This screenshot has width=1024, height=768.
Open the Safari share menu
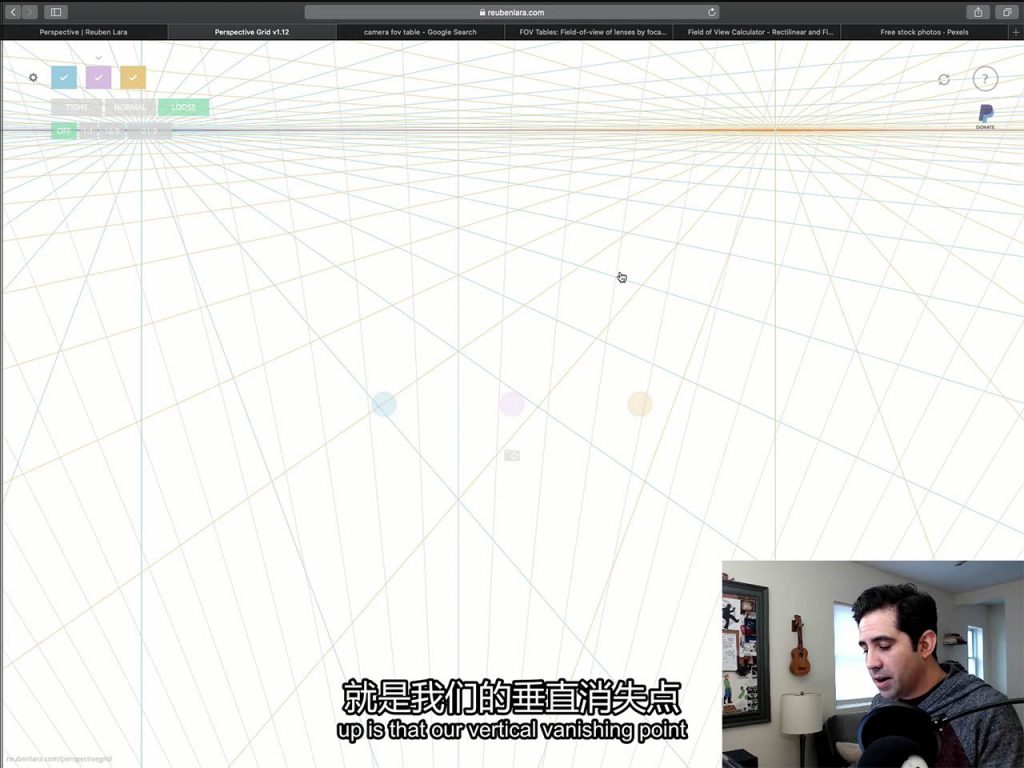tap(978, 12)
